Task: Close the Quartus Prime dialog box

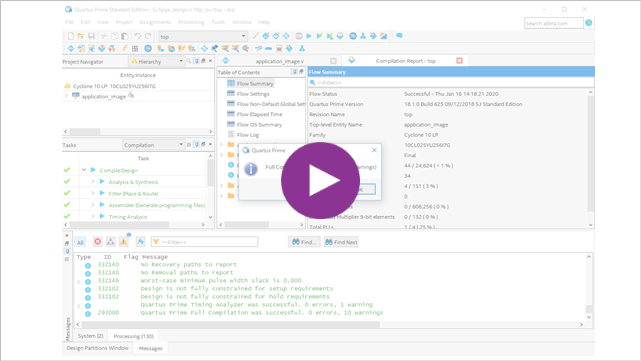Action: (374, 150)
